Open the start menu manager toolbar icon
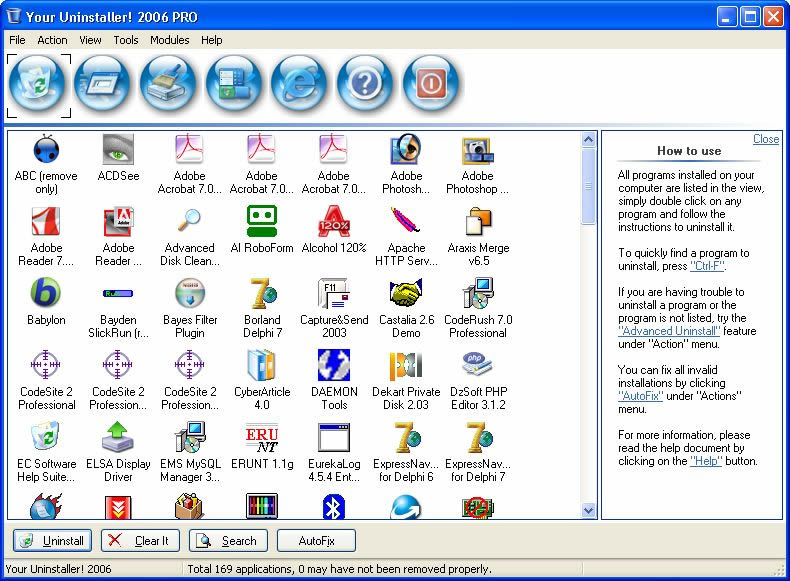The image size is (790, 581). pos(234,84)
